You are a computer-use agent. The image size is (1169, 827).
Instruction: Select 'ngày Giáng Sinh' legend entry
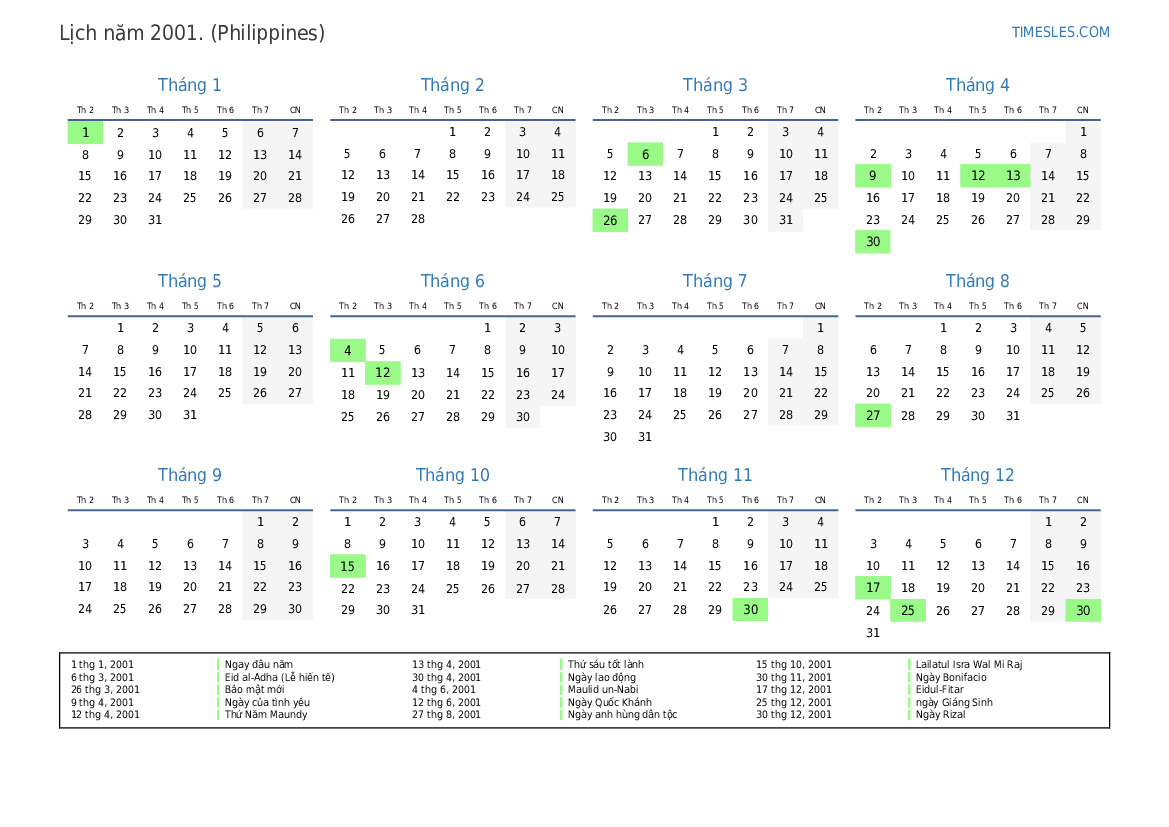954,702
